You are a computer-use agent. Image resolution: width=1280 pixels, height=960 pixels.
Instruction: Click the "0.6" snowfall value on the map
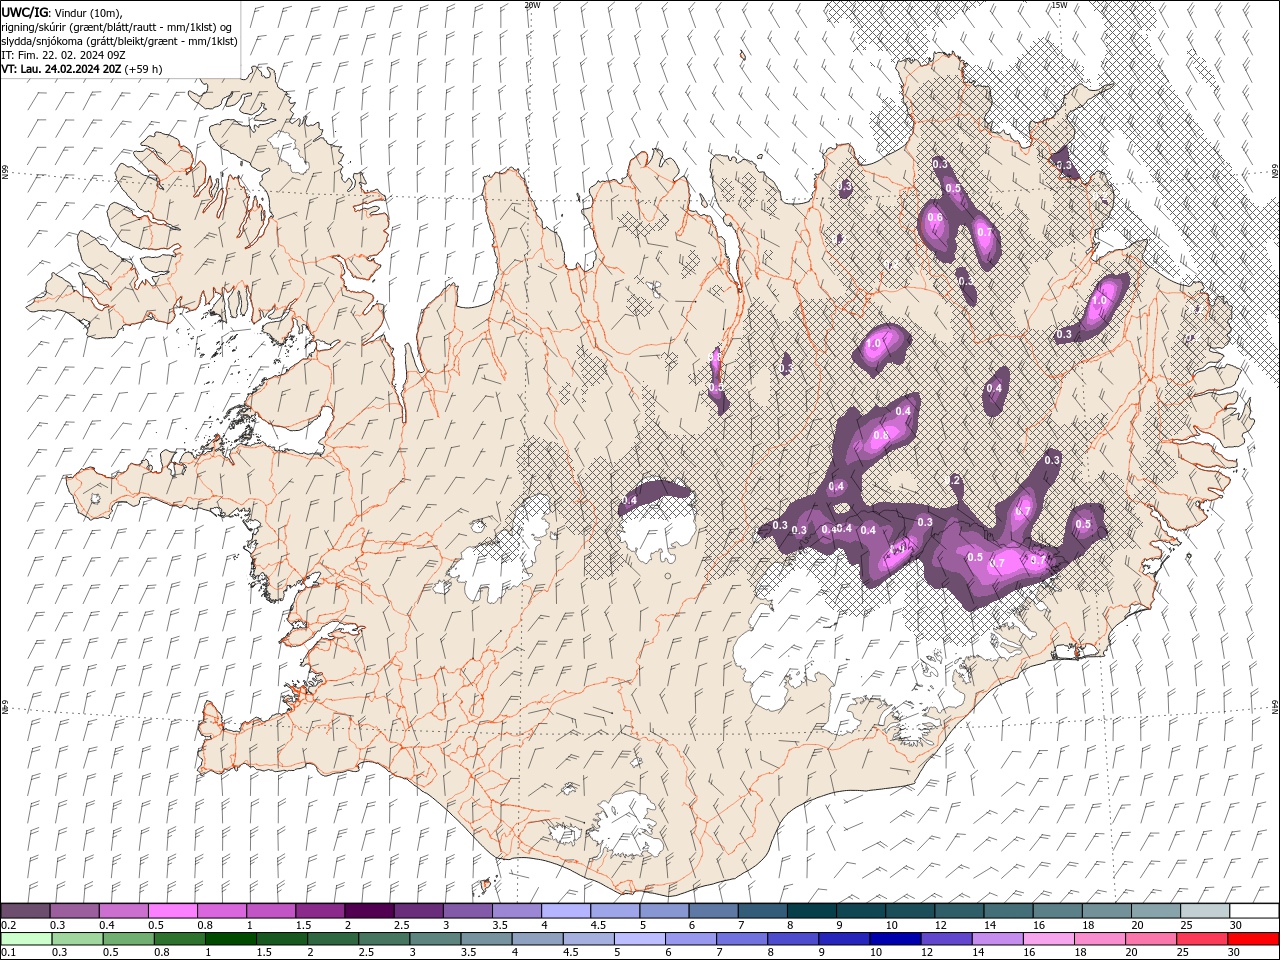click(935, 217)
